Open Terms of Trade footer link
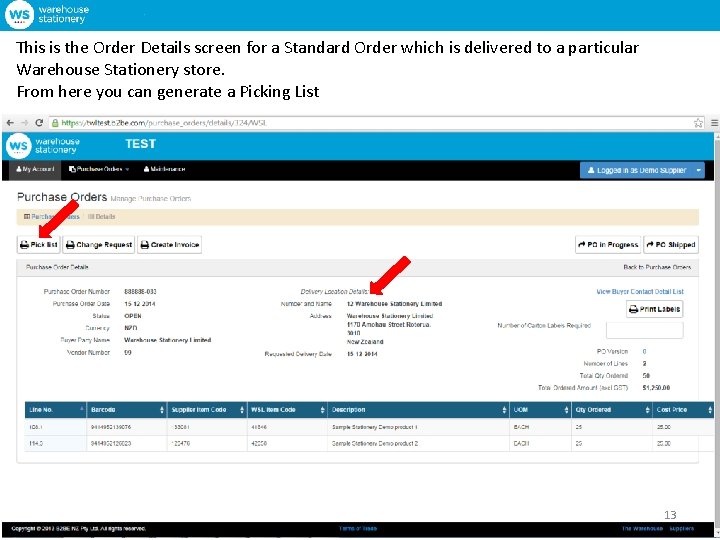720x540 pixels. point(358,529)
